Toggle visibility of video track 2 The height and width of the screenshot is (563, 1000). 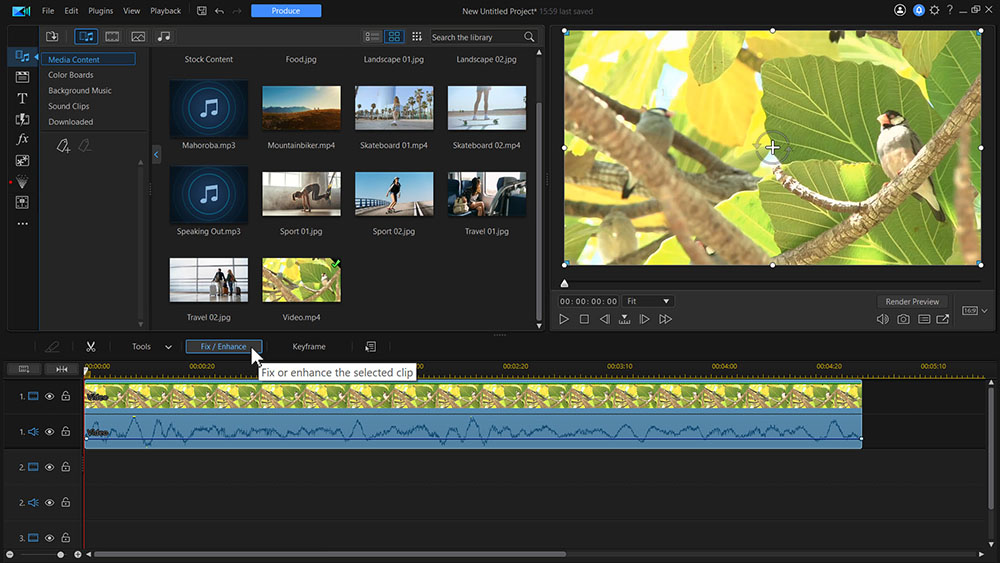(49, 467)
